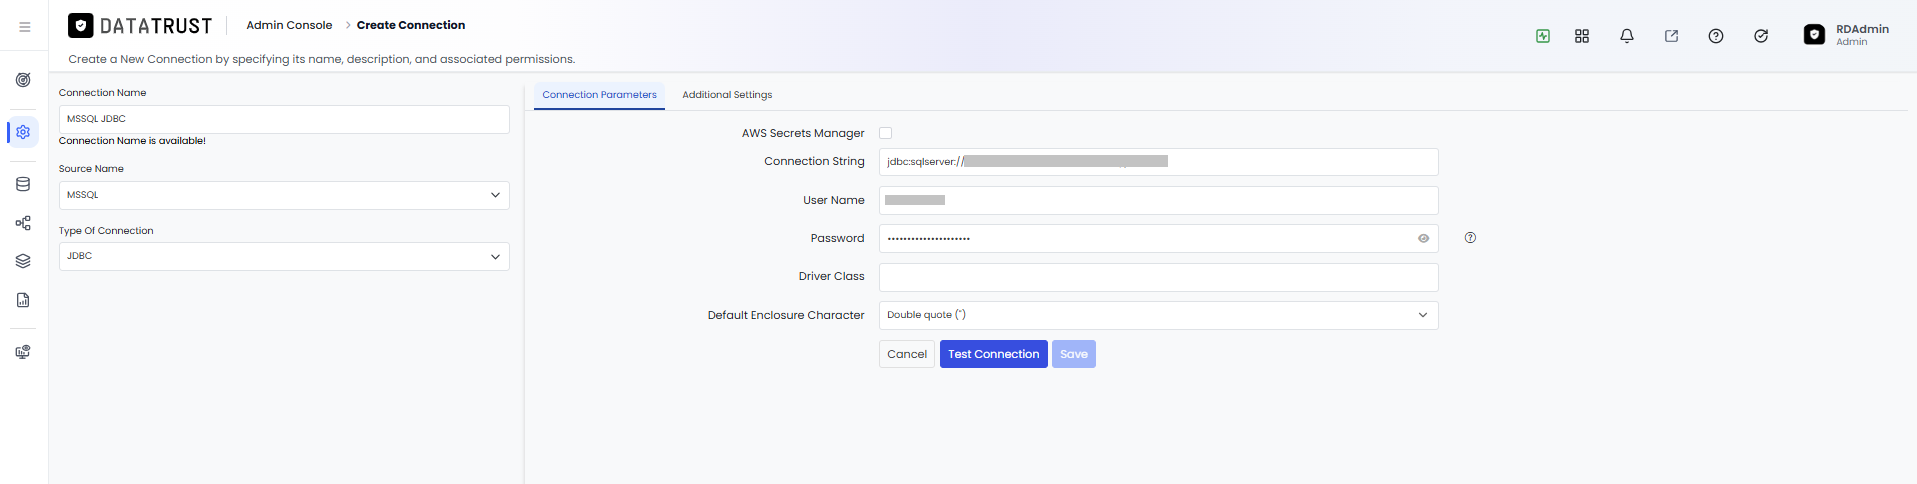The height and width of the screenshot is (484, 1917).
Task: Click the open-in-new-window icon
Action: tap(1671, 36)
